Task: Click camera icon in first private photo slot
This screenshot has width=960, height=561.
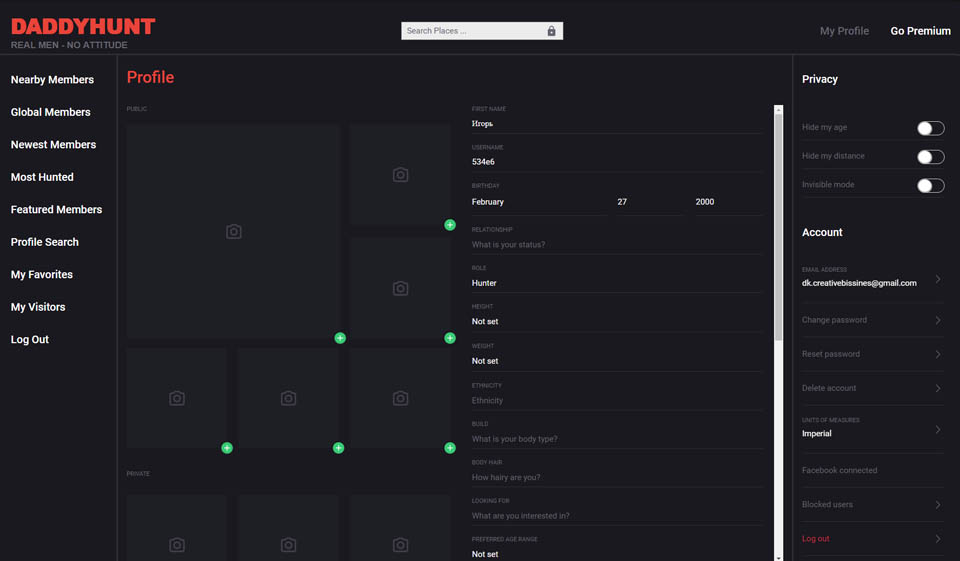Action: tap(177, 545)
